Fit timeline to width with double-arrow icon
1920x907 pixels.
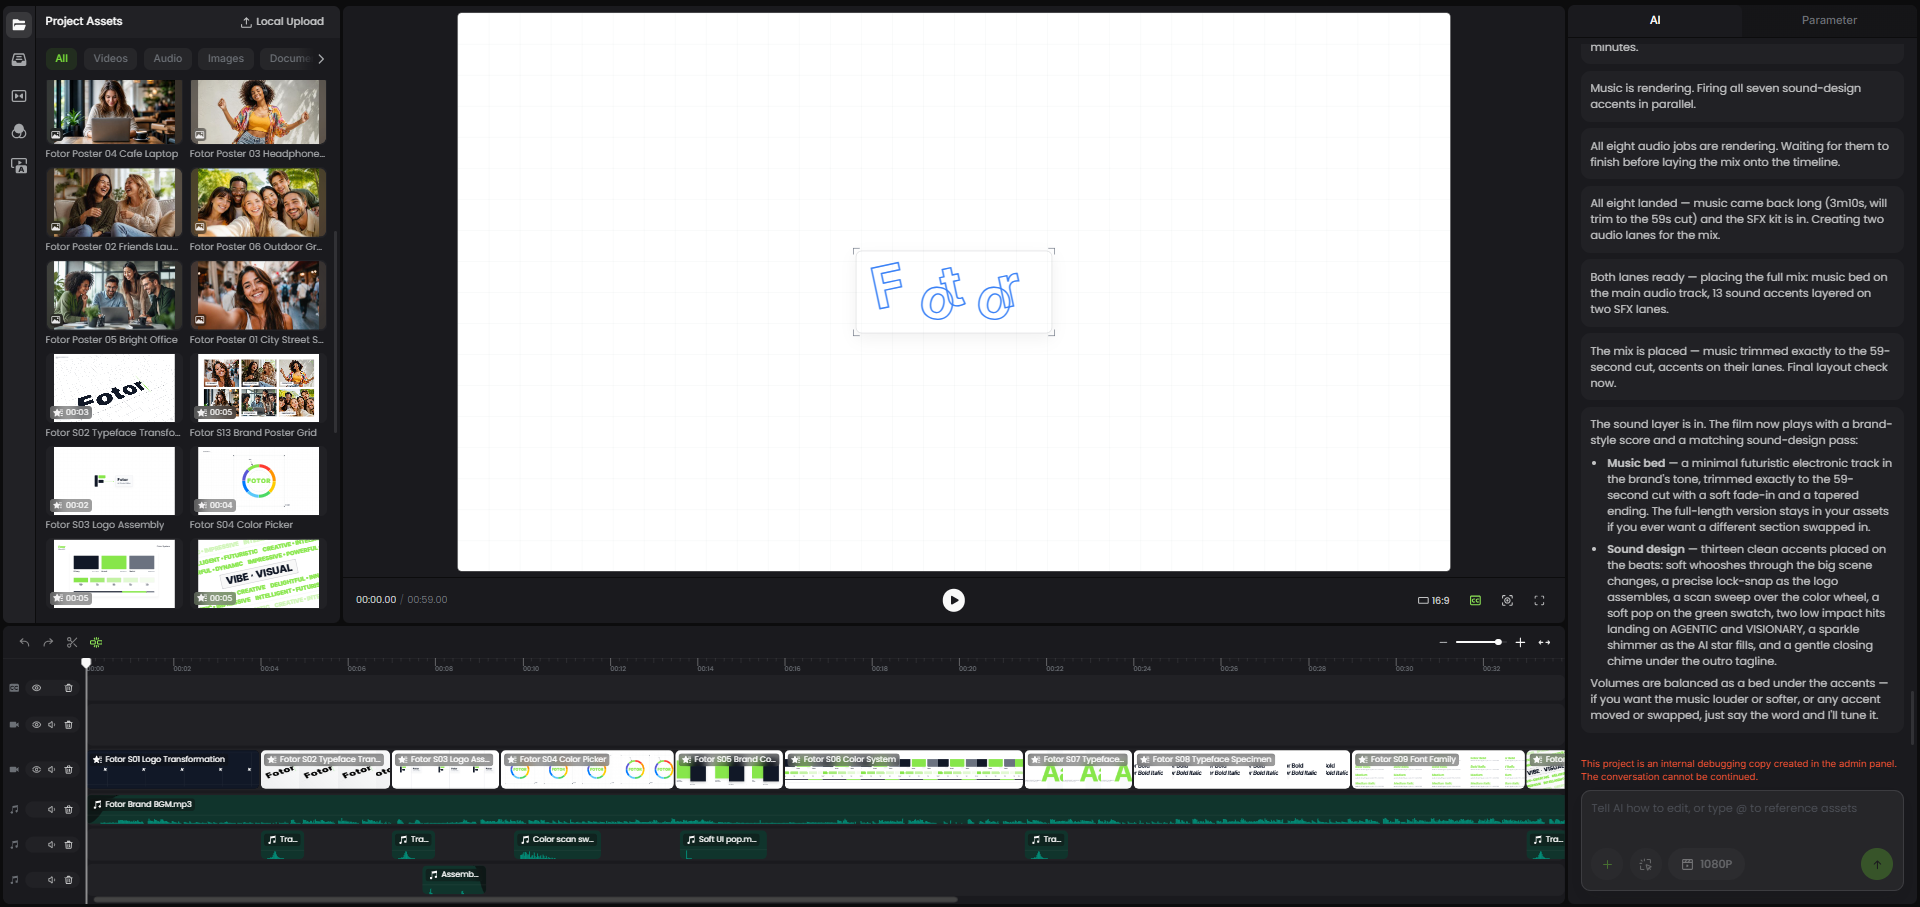pos(1544,642)
